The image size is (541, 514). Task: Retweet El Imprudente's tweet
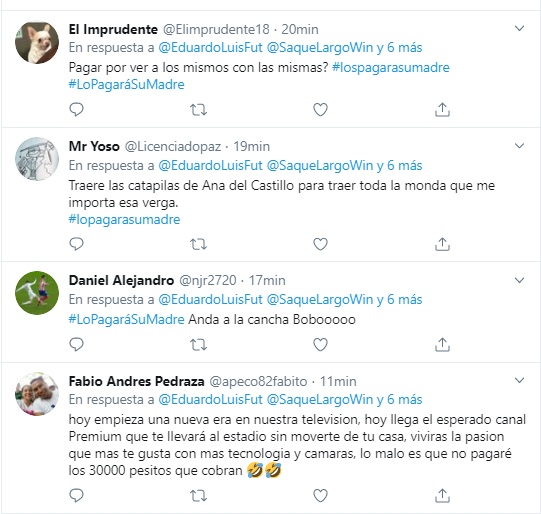click(x=198, y=110)
